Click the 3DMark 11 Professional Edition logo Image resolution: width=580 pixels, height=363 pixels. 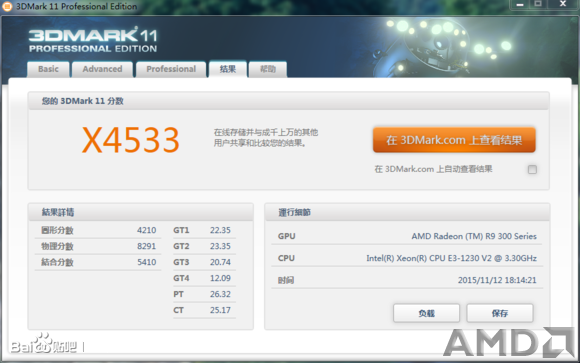[x=93, y=40]
